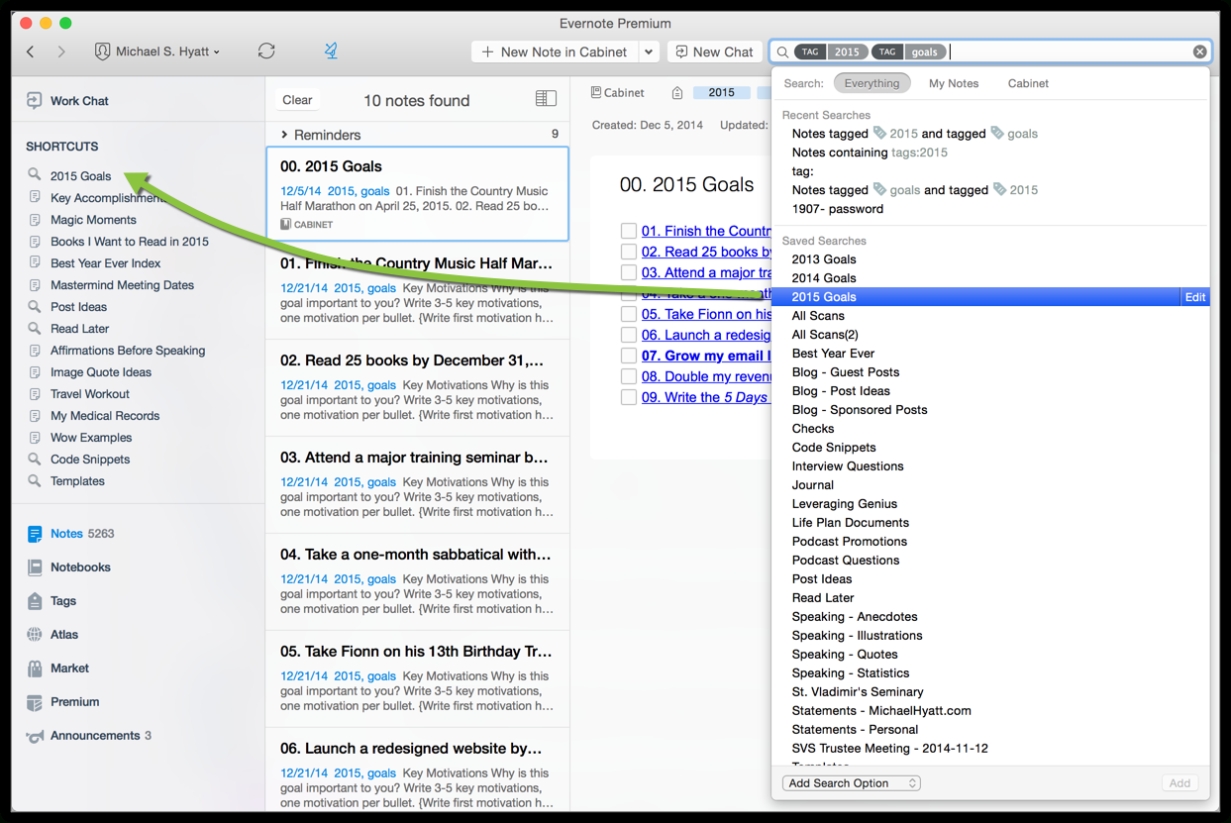Clear the search field with the x
This screenshot has height=823, width=1231.
pos(1199,52)
